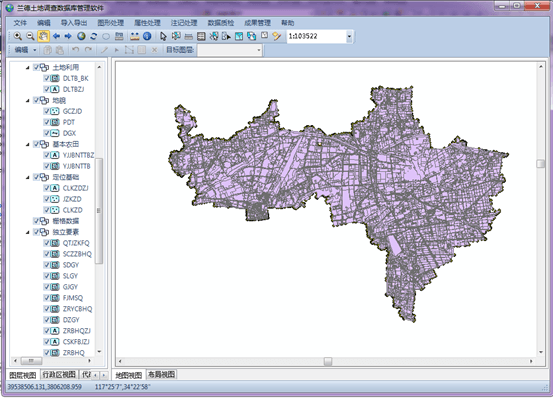
Task: Click annotation layer icon next to DLTBZJ
Action: 55,89
